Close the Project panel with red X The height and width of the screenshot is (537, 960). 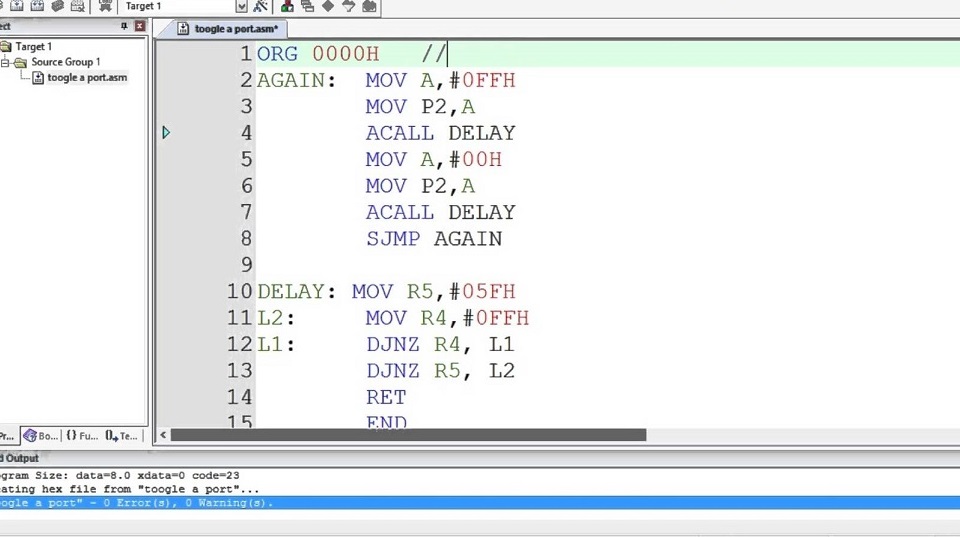tap(139, 26)
